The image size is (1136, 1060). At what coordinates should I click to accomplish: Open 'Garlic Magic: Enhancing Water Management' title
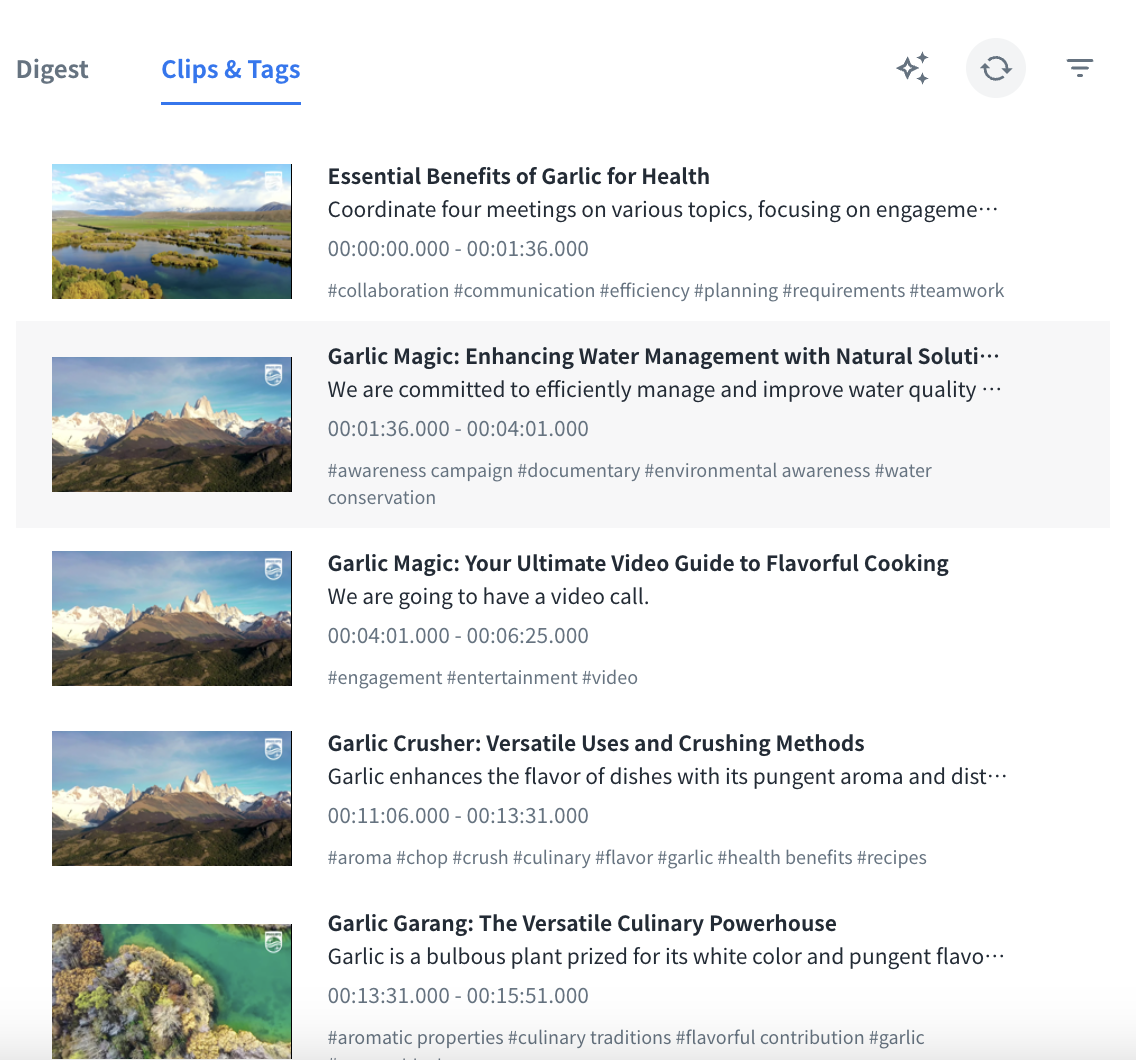(663, 356)
